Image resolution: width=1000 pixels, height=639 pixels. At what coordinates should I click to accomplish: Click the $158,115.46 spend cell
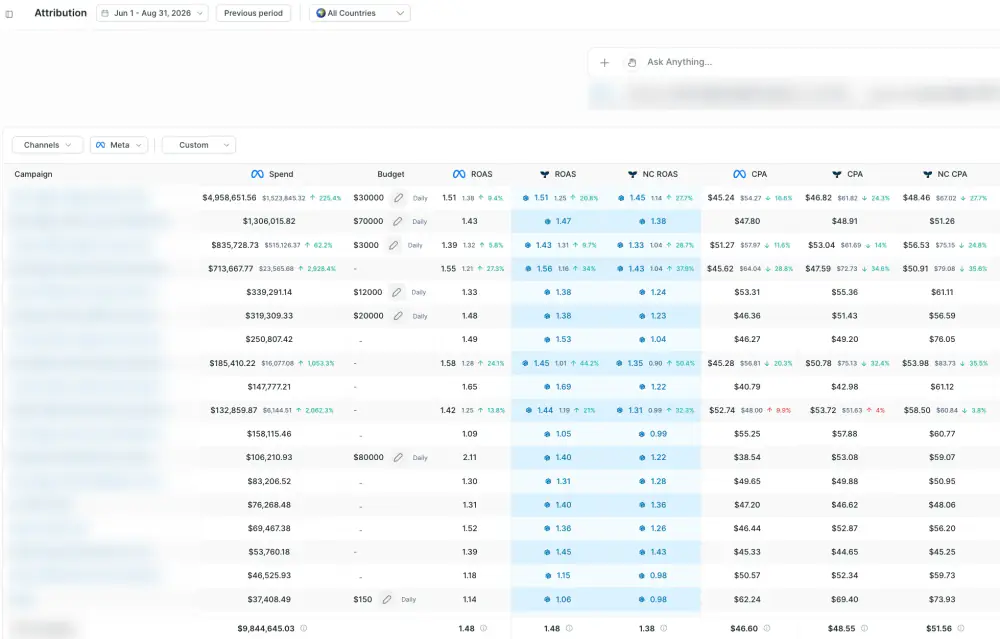coord(269,434)
